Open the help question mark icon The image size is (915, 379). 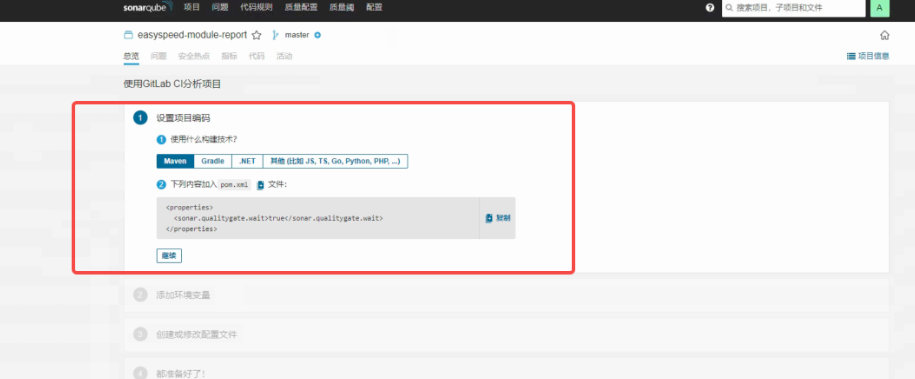710,8
